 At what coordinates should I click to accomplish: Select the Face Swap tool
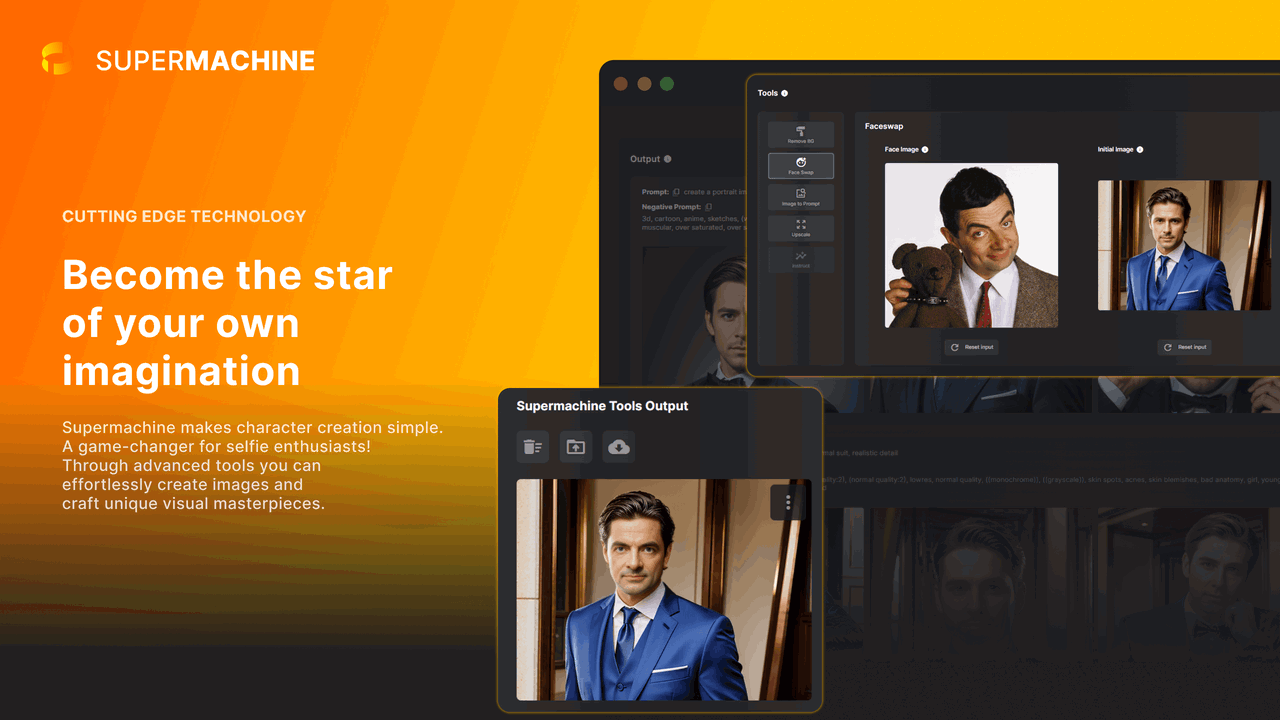[x=800, y=166]
